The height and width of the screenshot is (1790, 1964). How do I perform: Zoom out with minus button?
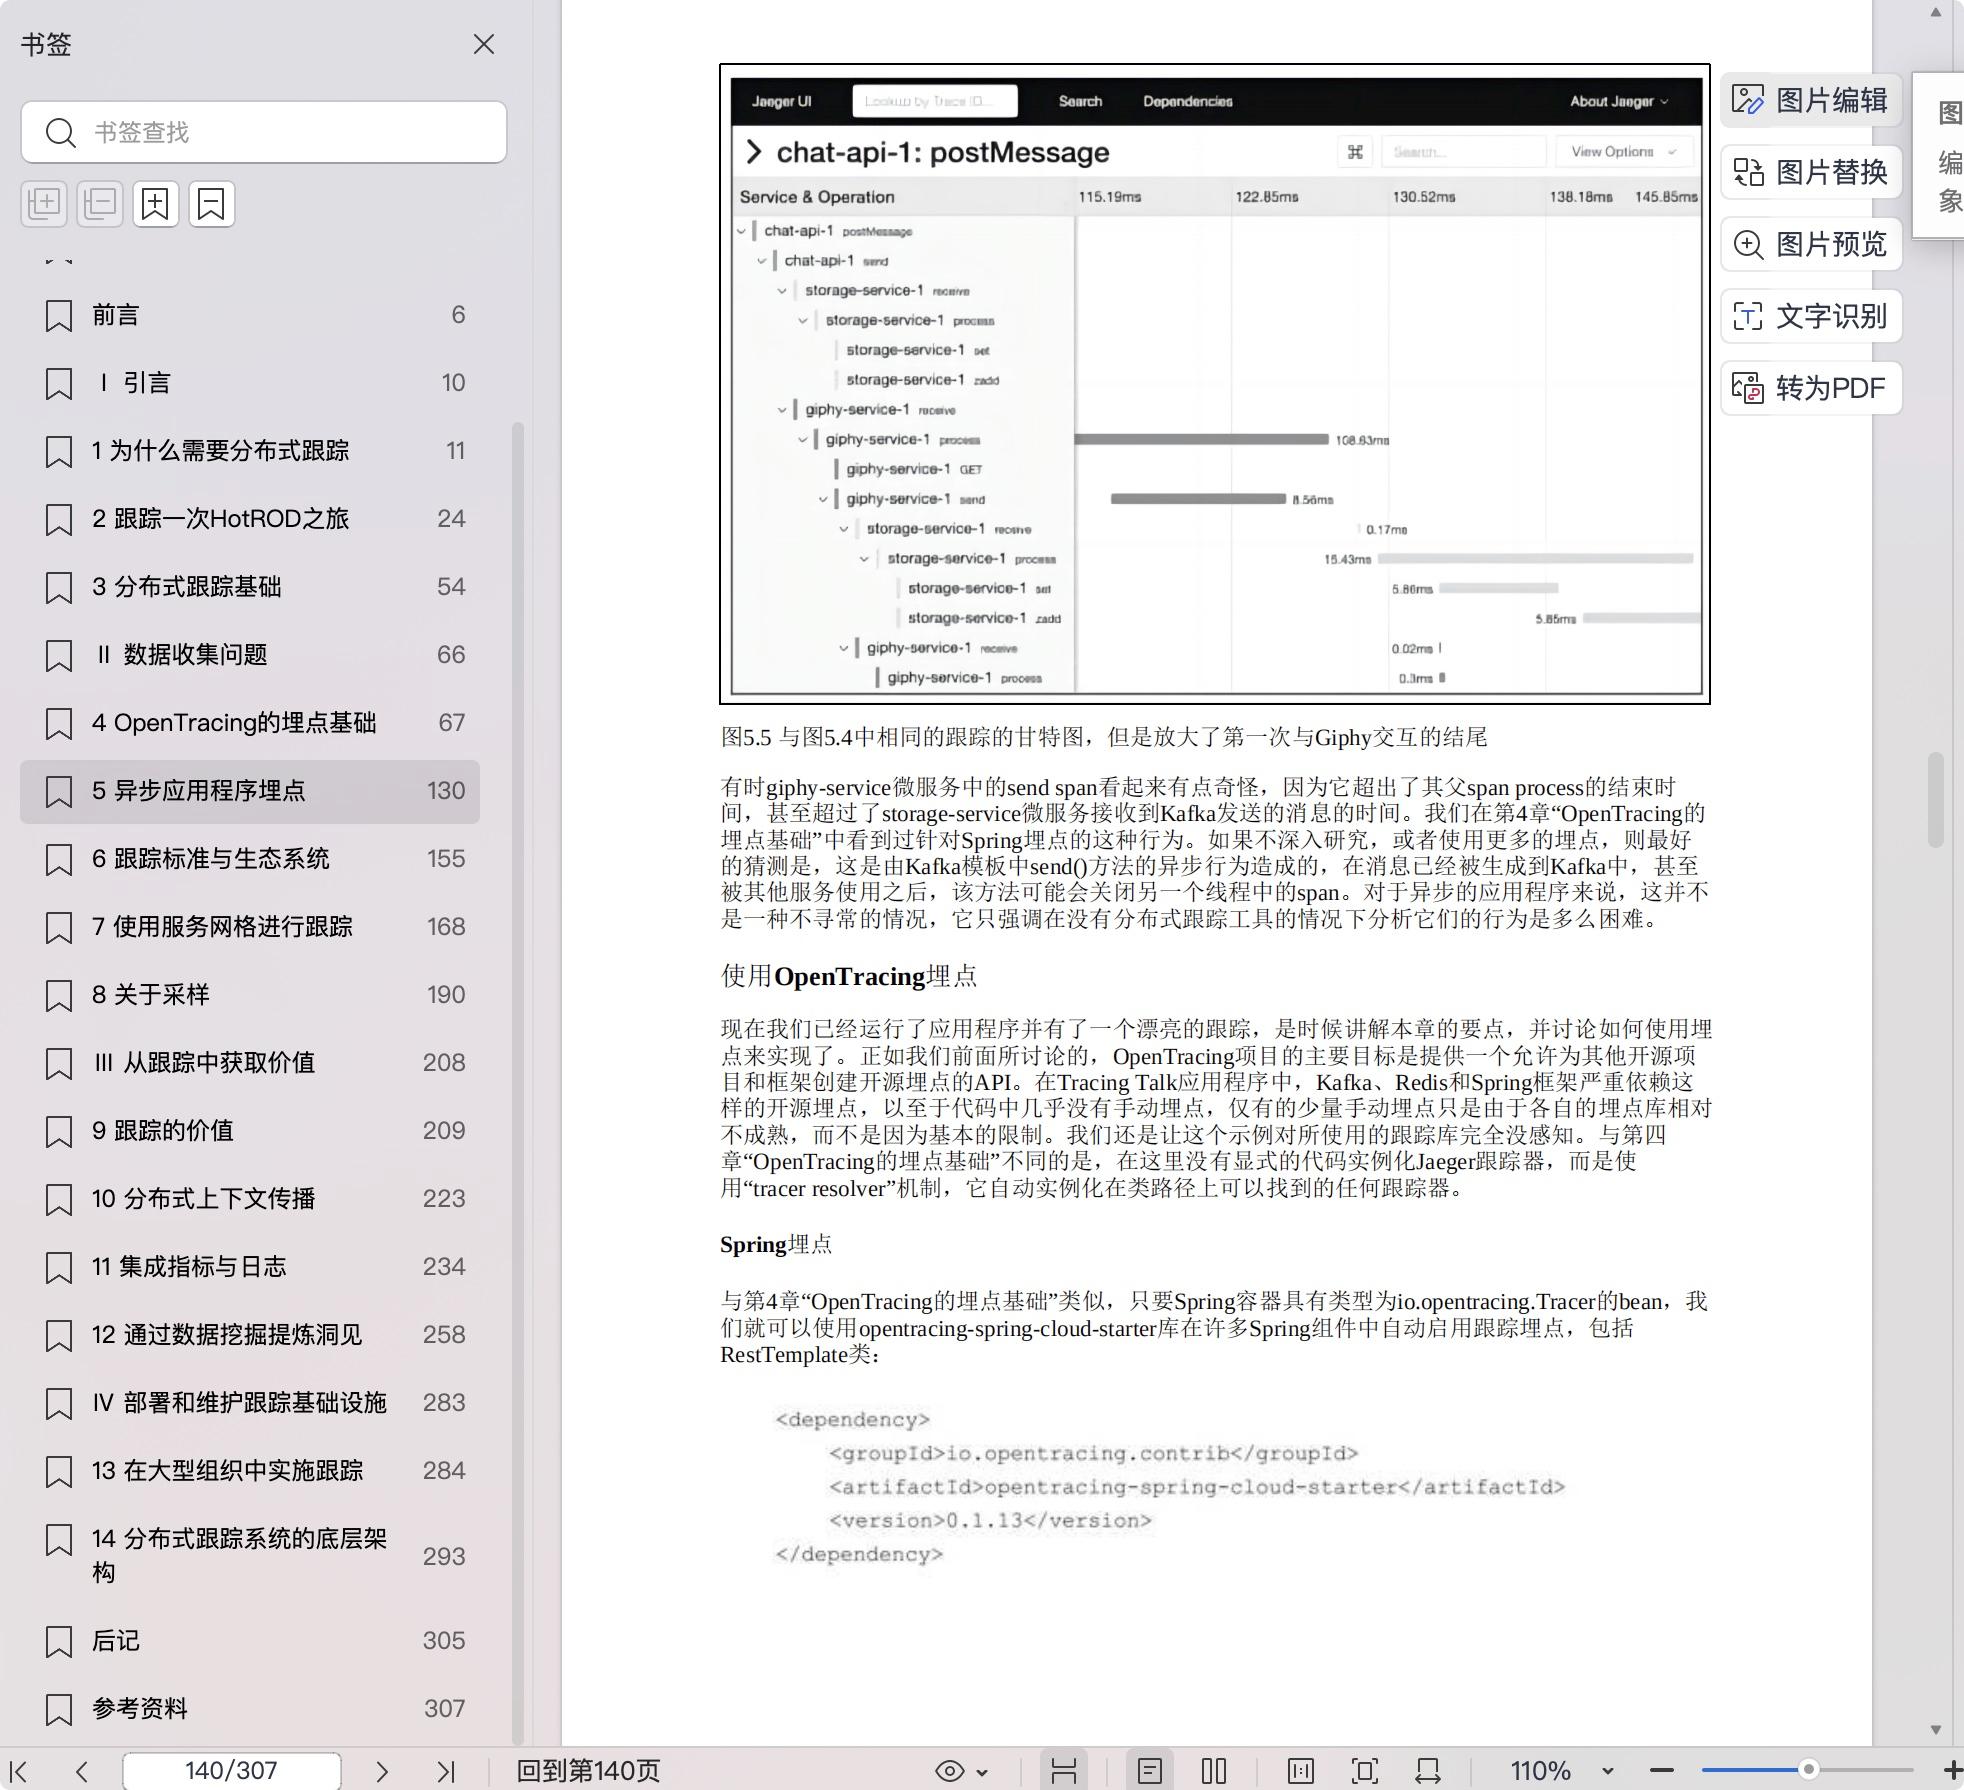tap(1662, 1771)
